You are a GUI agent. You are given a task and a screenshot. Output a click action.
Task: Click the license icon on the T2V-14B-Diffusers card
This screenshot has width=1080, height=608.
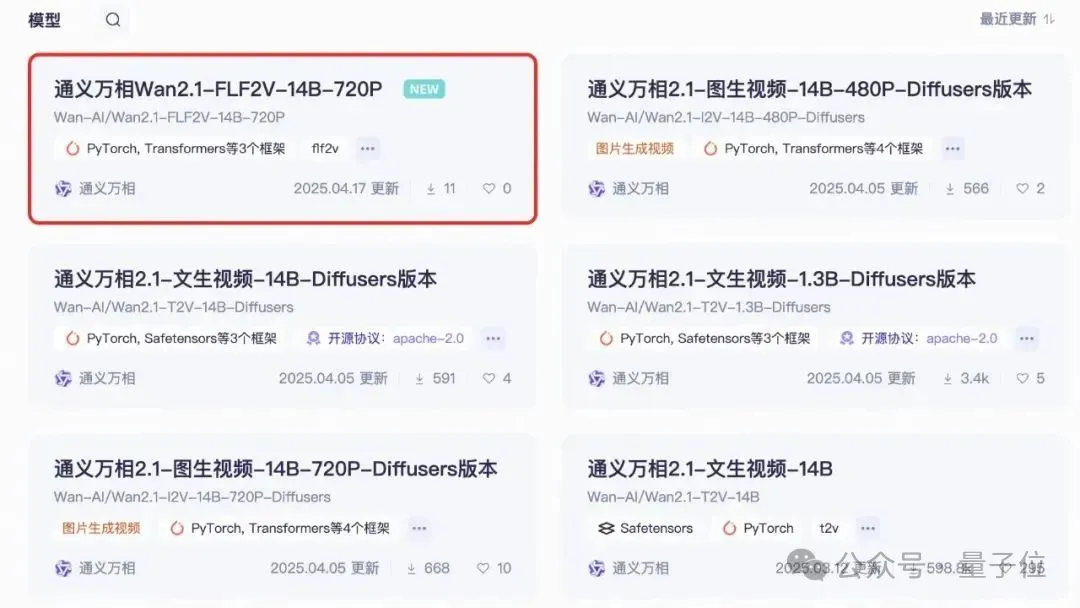(x=313, y=338)
